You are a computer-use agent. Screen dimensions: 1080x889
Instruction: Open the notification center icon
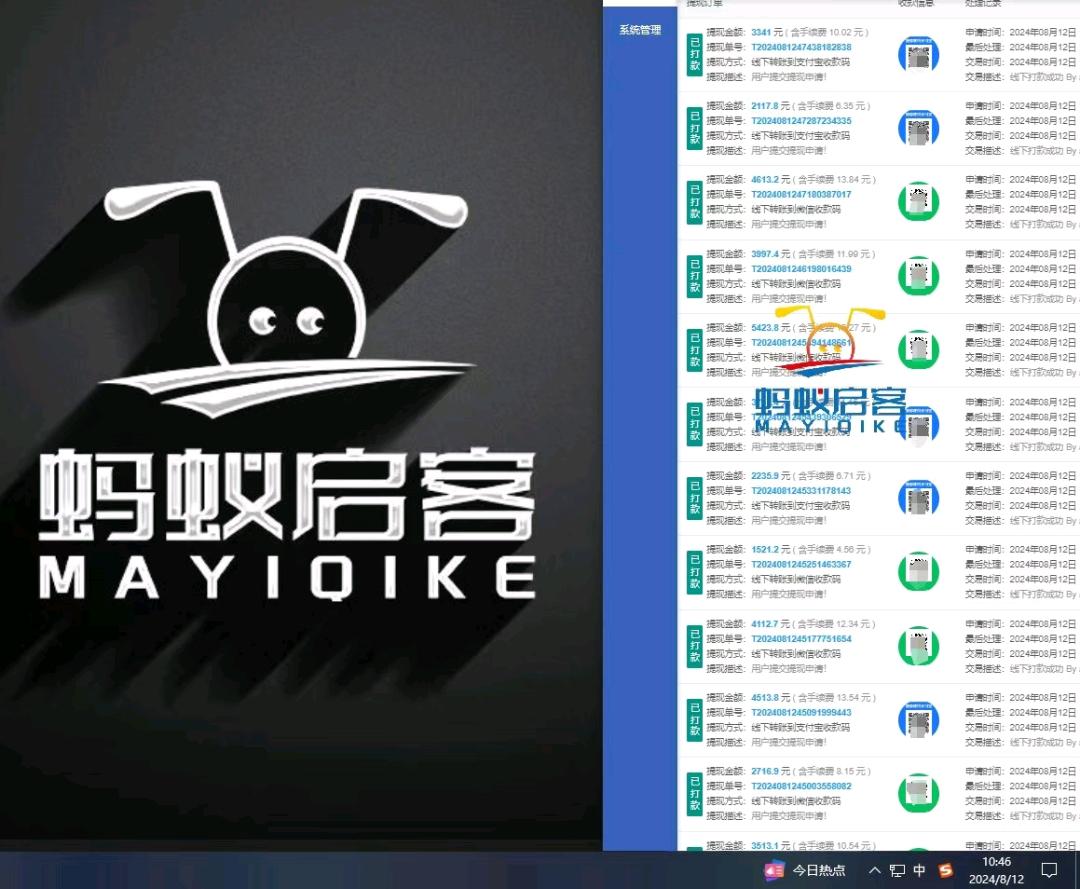(x=1049, y=871)
